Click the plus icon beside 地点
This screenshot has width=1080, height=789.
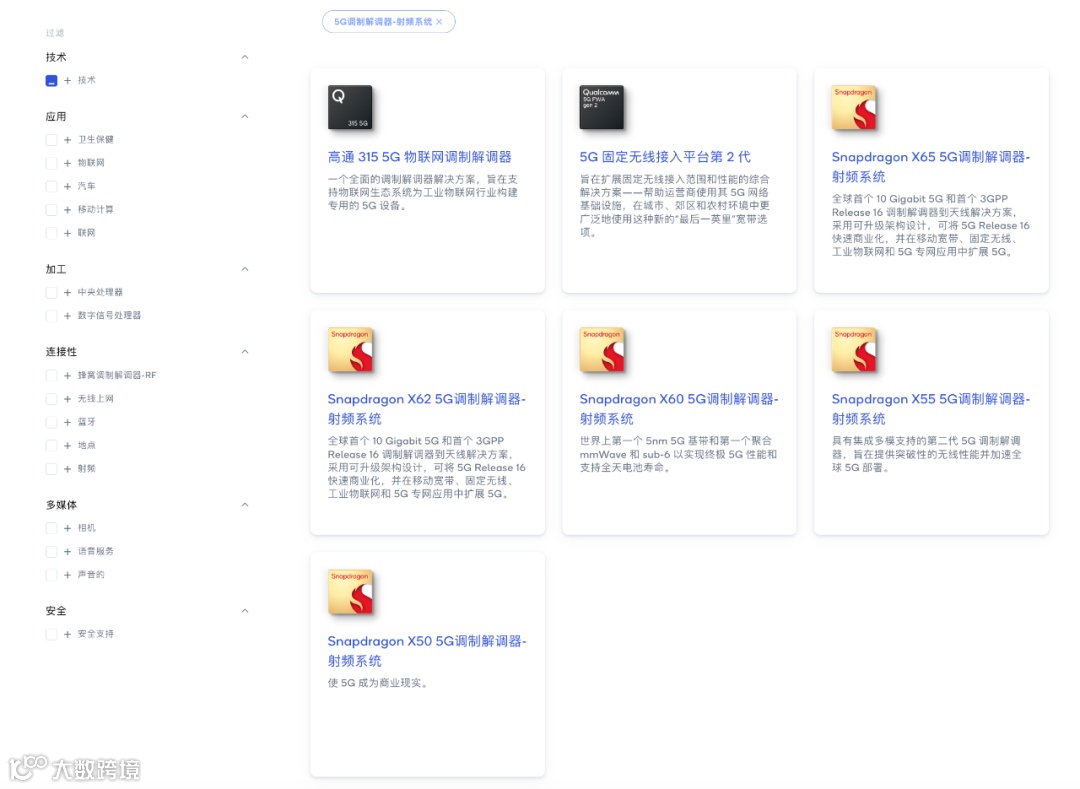(68, 446)
